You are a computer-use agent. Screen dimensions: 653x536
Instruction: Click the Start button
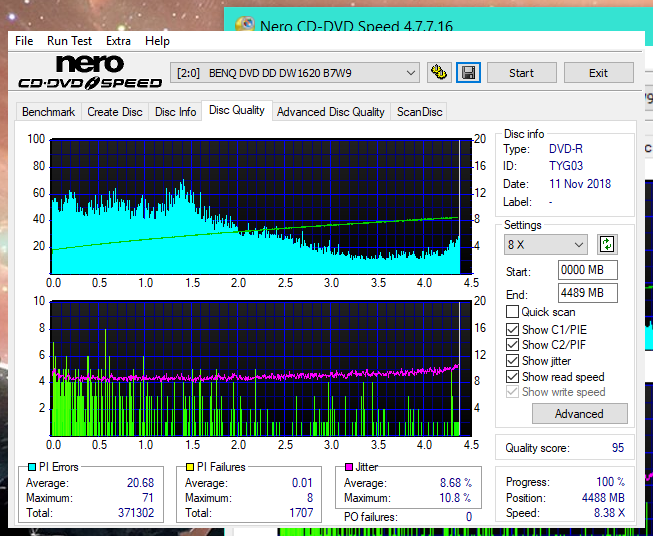point(521,73)
